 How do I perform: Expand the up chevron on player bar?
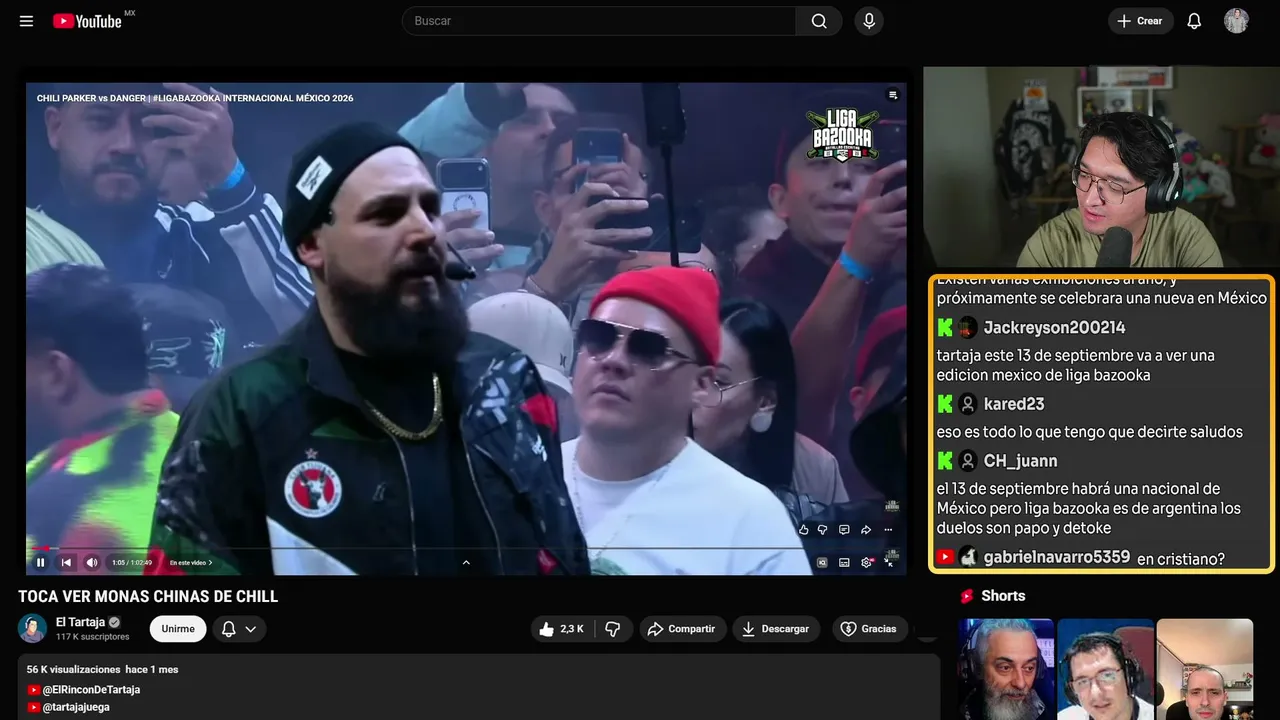point(466,562)
